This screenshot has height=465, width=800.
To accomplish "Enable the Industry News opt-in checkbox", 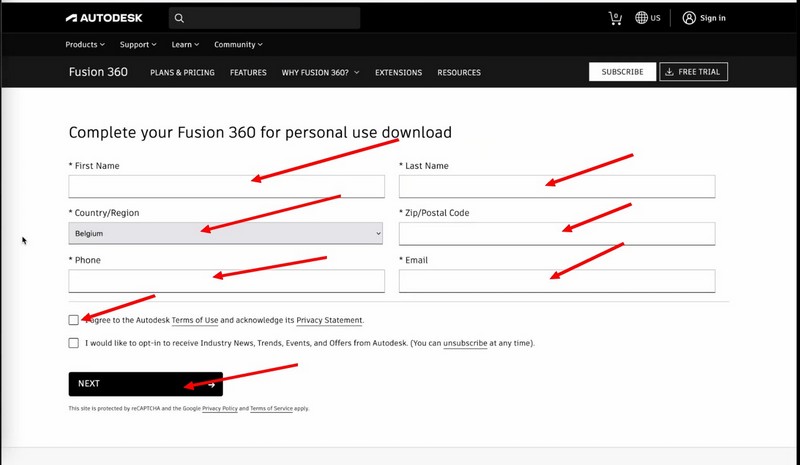I will (74, 343).
